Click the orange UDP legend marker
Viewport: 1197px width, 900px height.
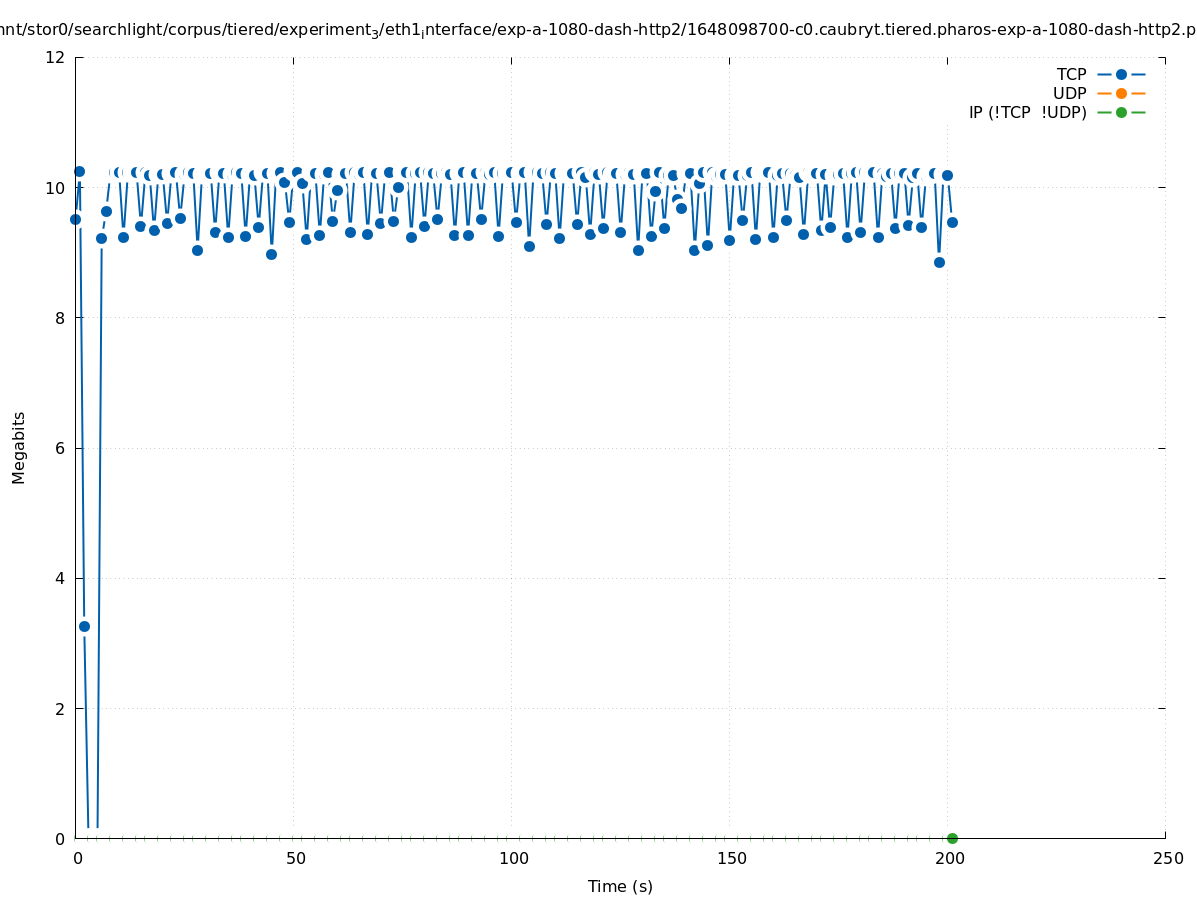click(x=1121, y=93)
